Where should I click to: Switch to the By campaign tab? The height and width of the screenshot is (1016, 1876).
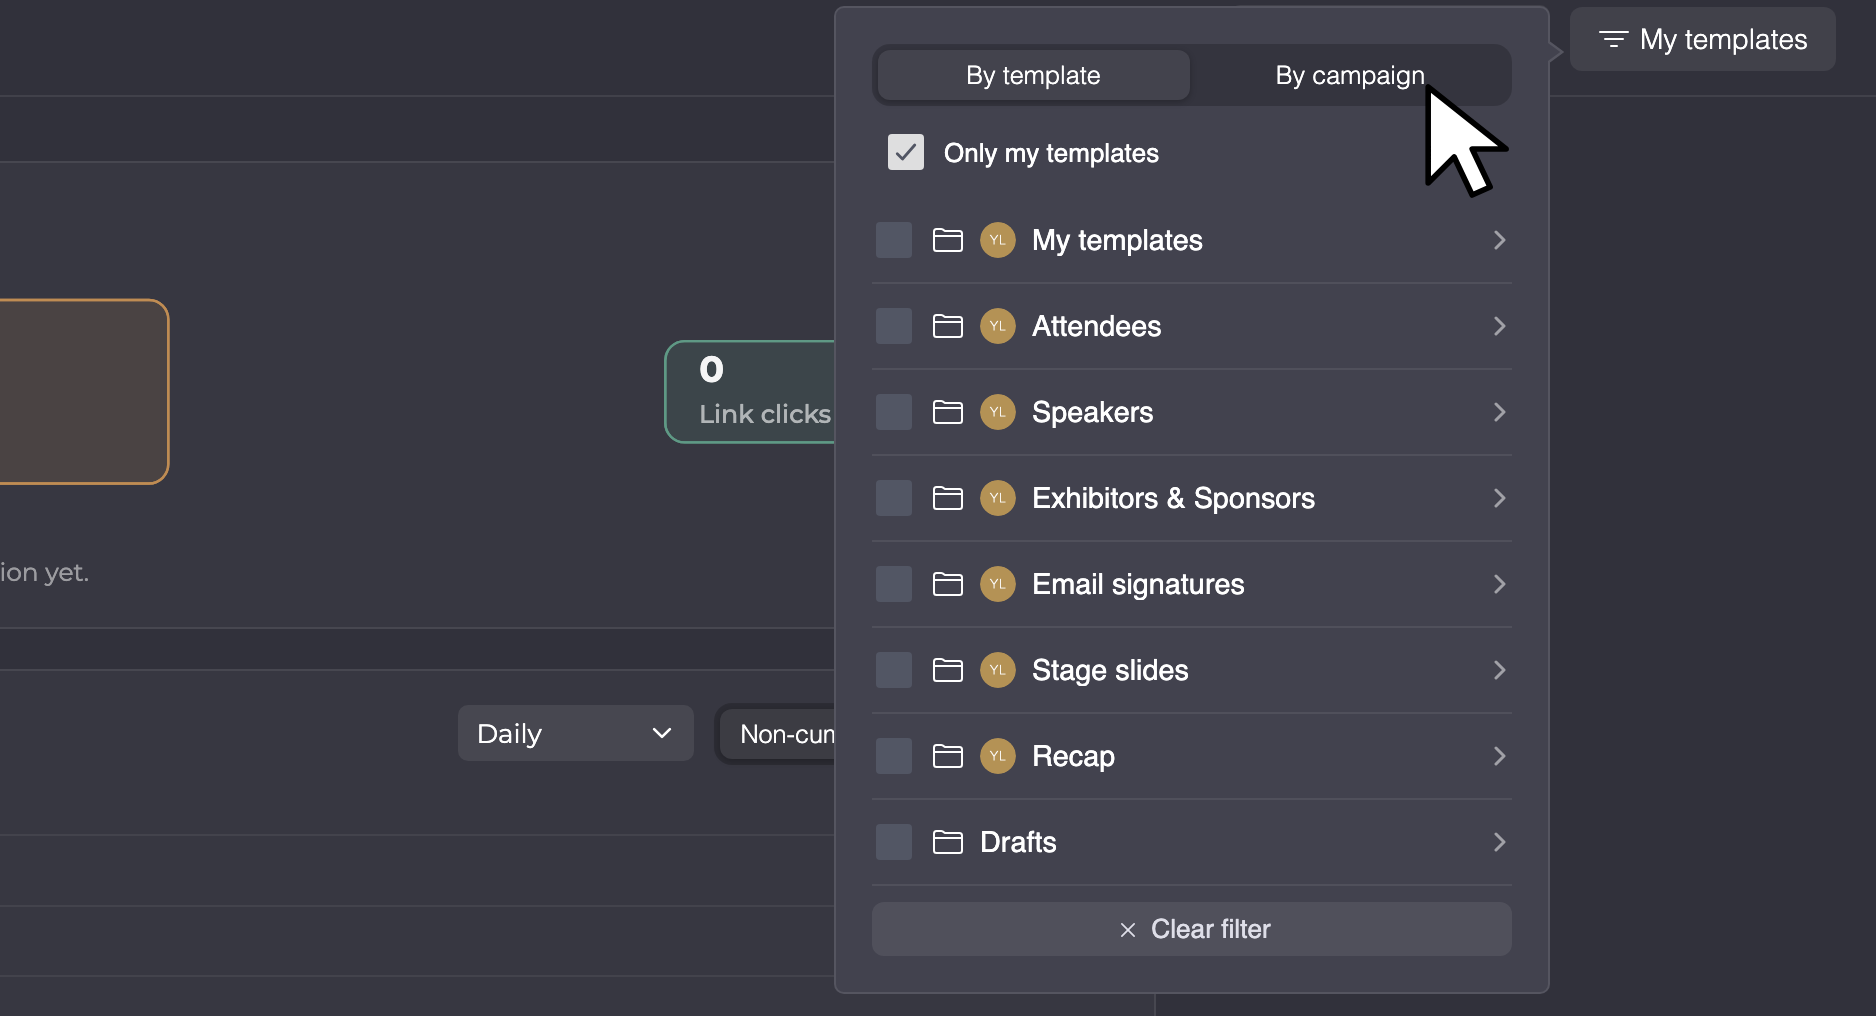pos(1349,75)
